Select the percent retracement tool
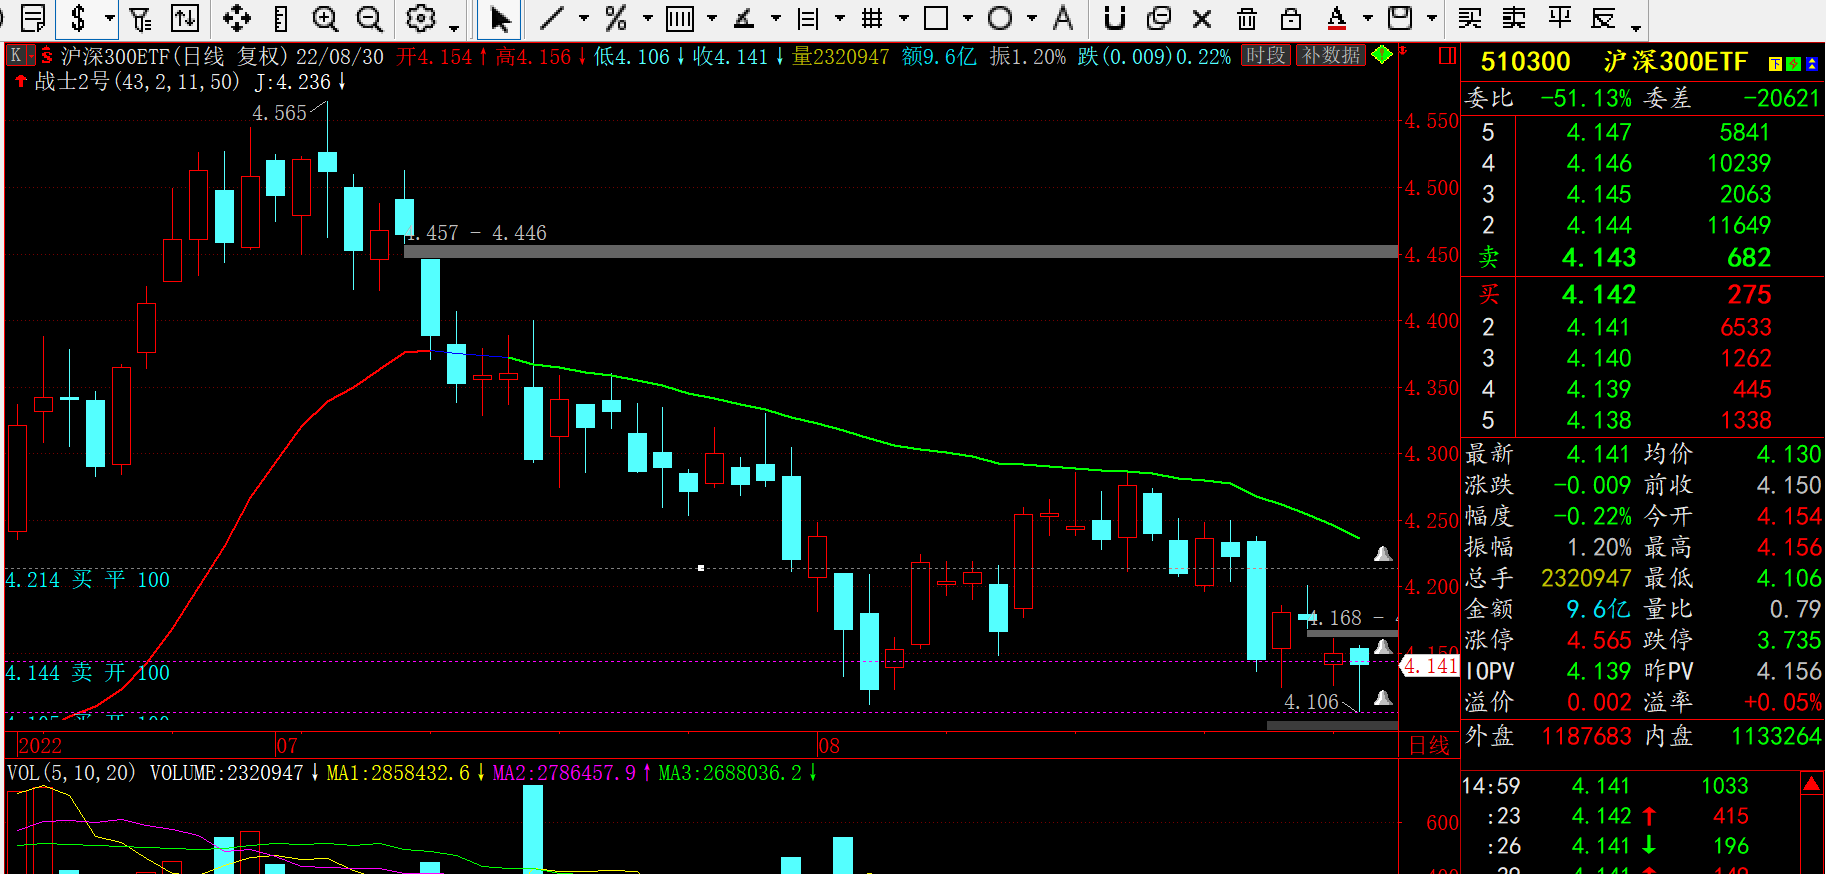This screenshot has height=874, width=1826. coord(616,18)
